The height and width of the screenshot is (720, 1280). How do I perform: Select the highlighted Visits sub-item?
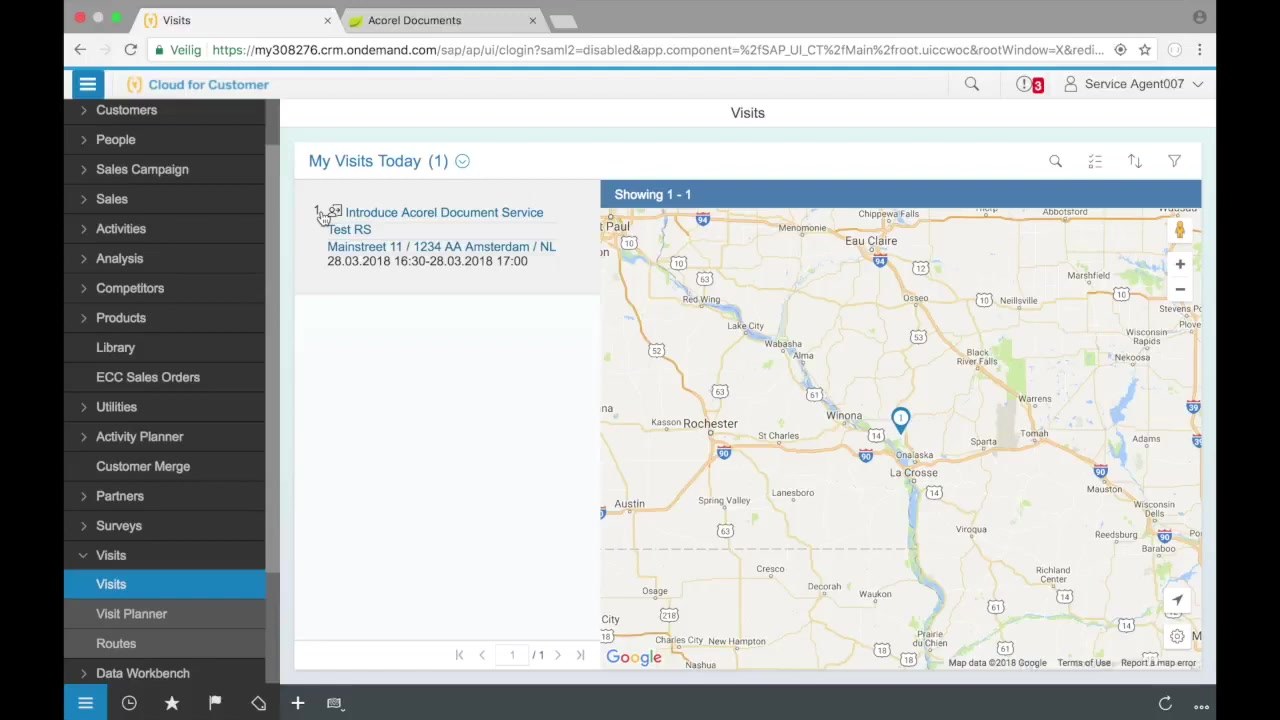pos(165,584)
